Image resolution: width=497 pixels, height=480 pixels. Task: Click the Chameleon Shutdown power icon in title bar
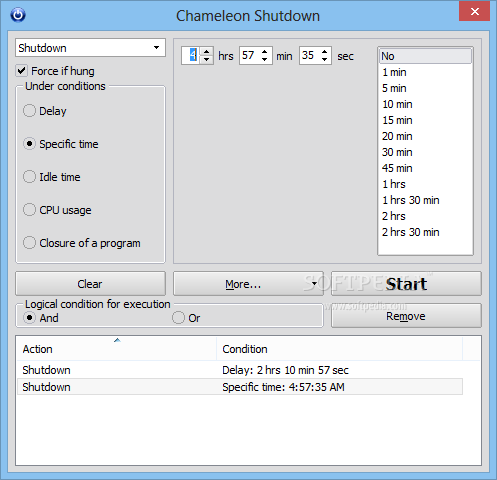18,15
